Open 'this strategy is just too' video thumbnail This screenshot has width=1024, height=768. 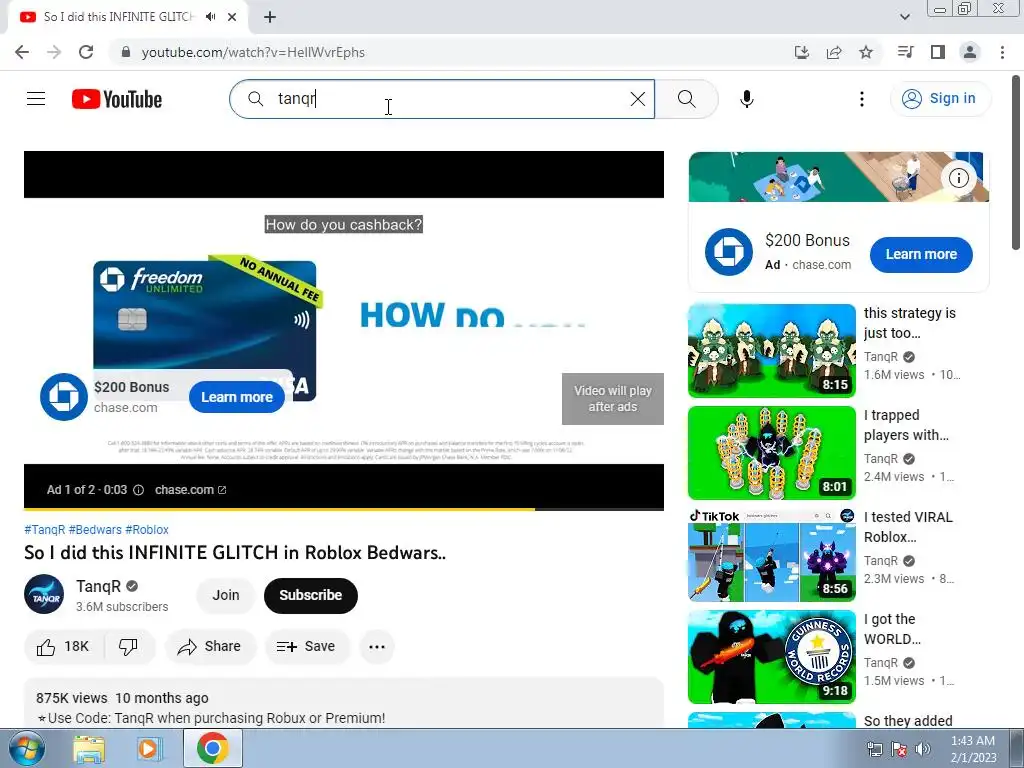click(772, 351)
